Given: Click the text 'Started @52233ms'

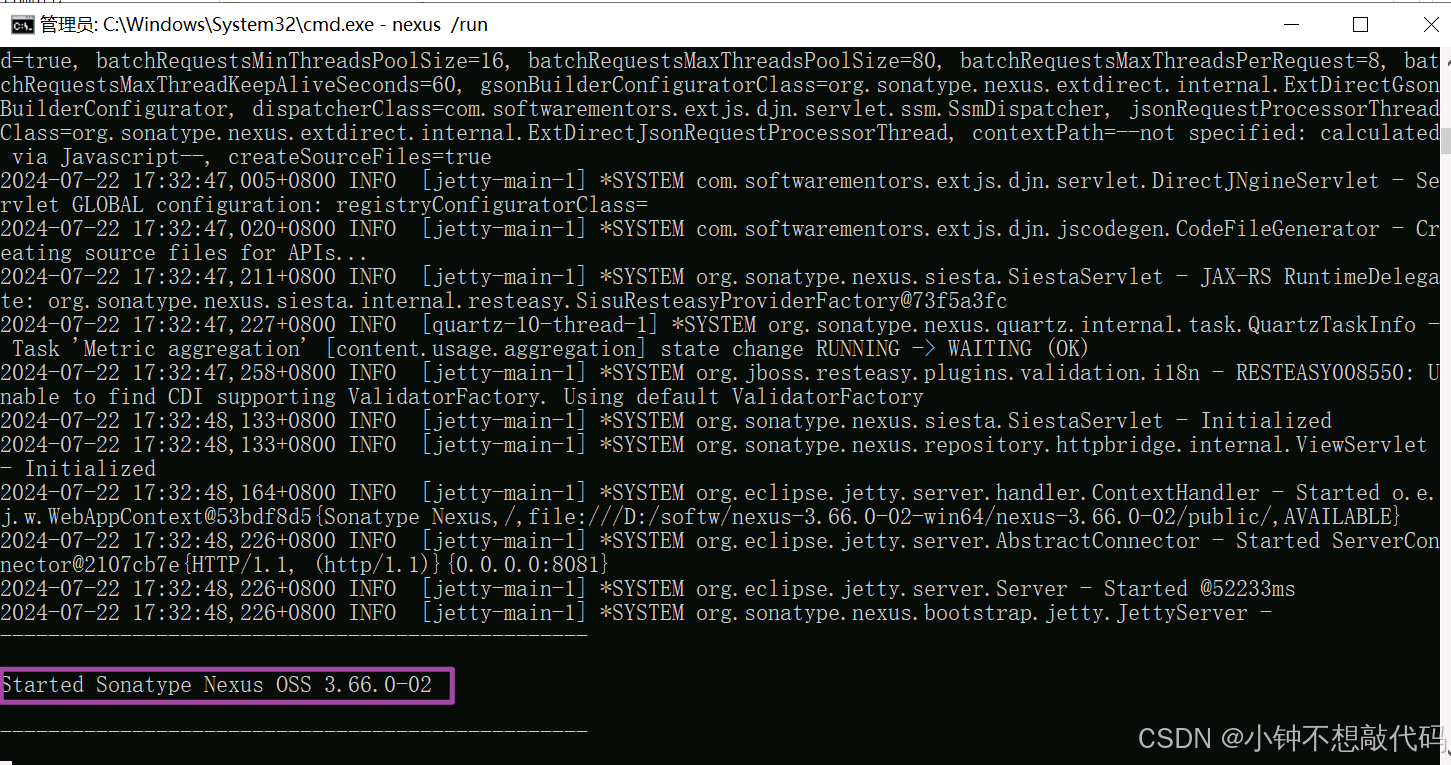Looking at the screenshot, I should pos(1199,589).
